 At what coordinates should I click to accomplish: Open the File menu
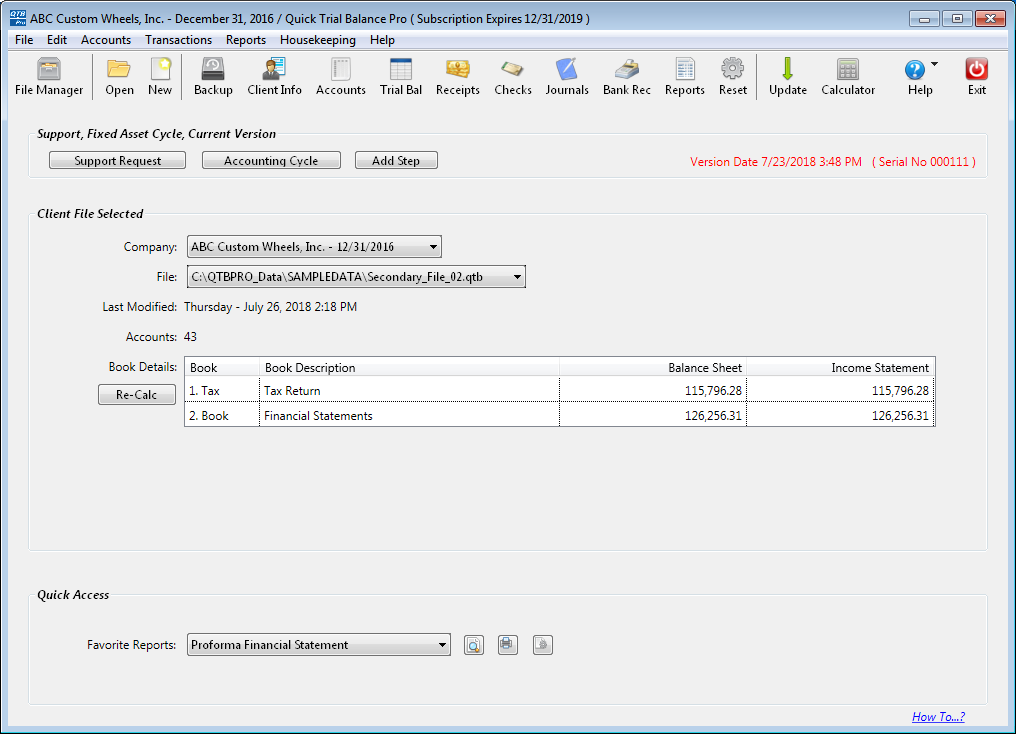(24, 40)
